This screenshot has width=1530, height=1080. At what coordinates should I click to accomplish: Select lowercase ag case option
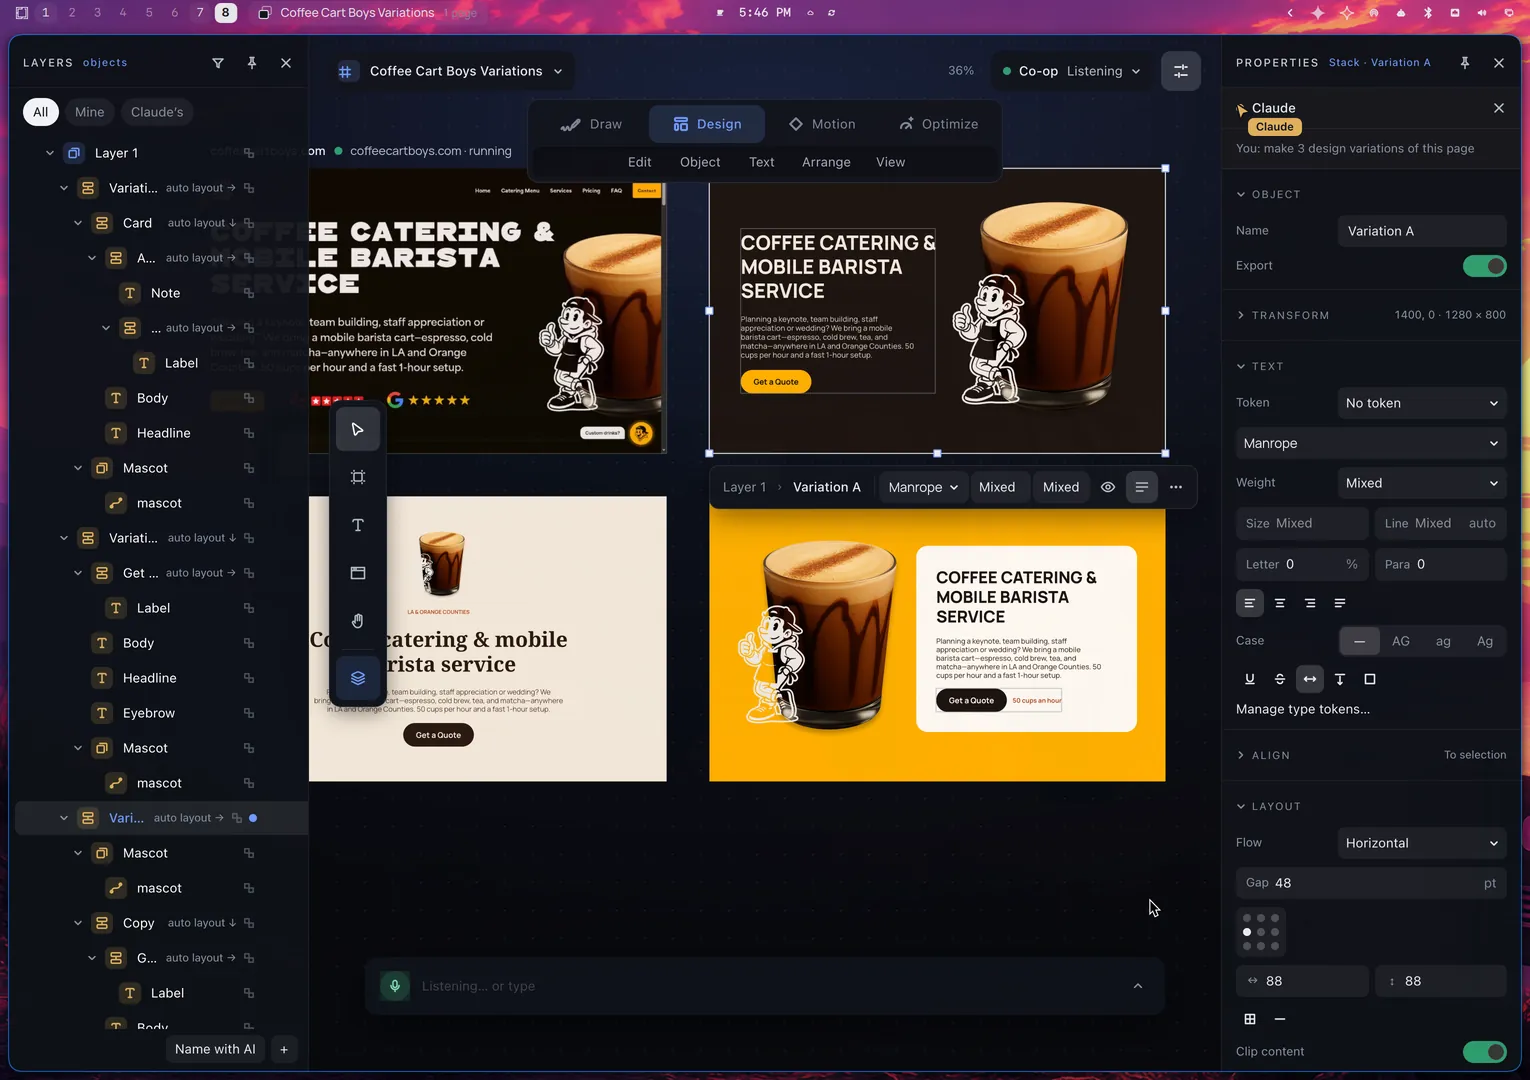1443,641
